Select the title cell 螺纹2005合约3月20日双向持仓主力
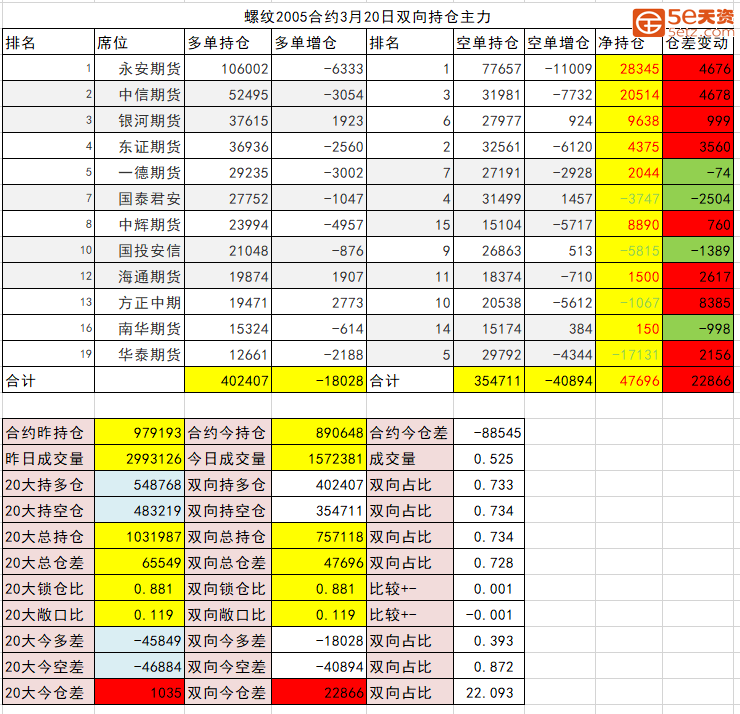740x714 pixels. point(369,17)
